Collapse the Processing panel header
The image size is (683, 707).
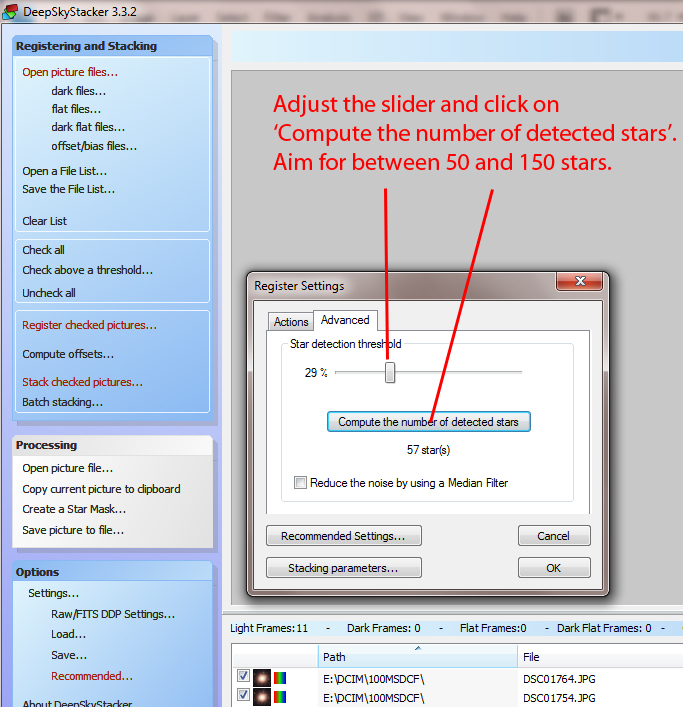coord(113,445)
